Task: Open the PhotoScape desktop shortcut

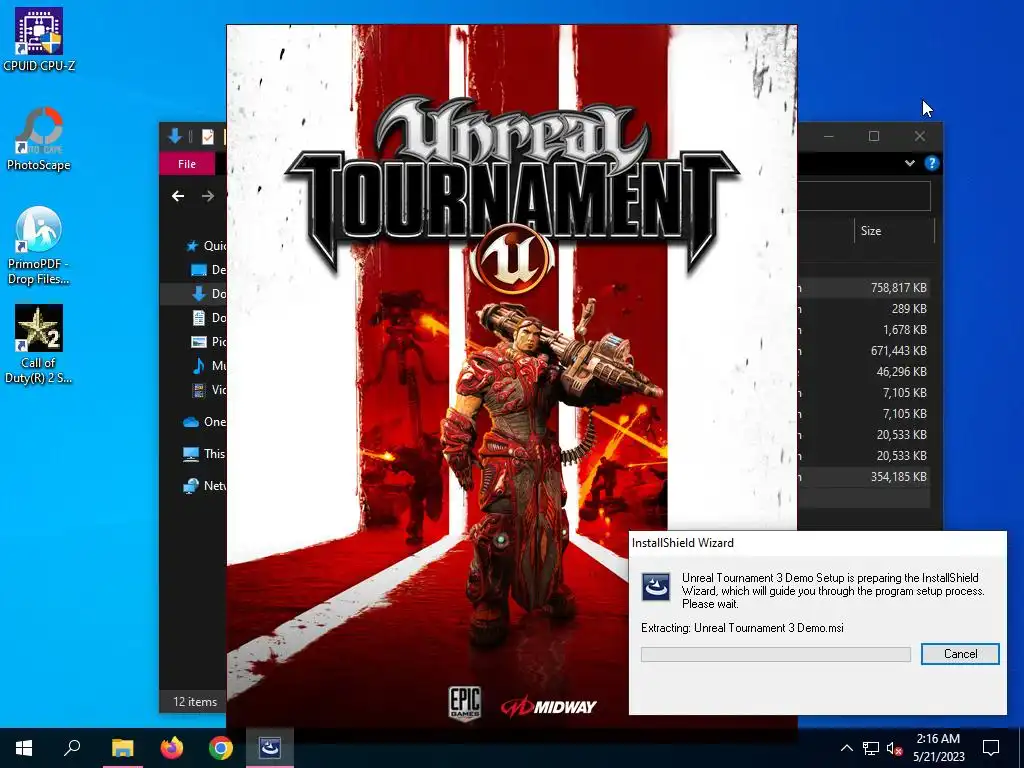Action: click(x=39, y=138)
